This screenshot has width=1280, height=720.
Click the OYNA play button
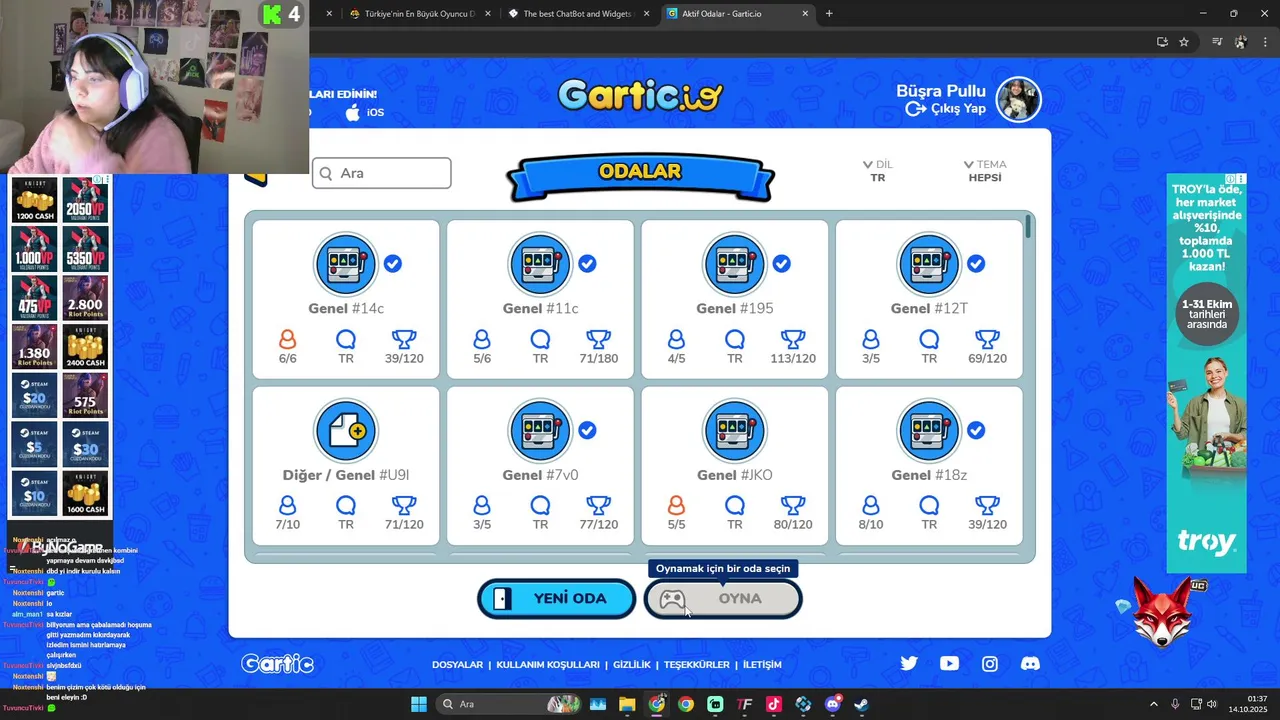coord(723,598)
